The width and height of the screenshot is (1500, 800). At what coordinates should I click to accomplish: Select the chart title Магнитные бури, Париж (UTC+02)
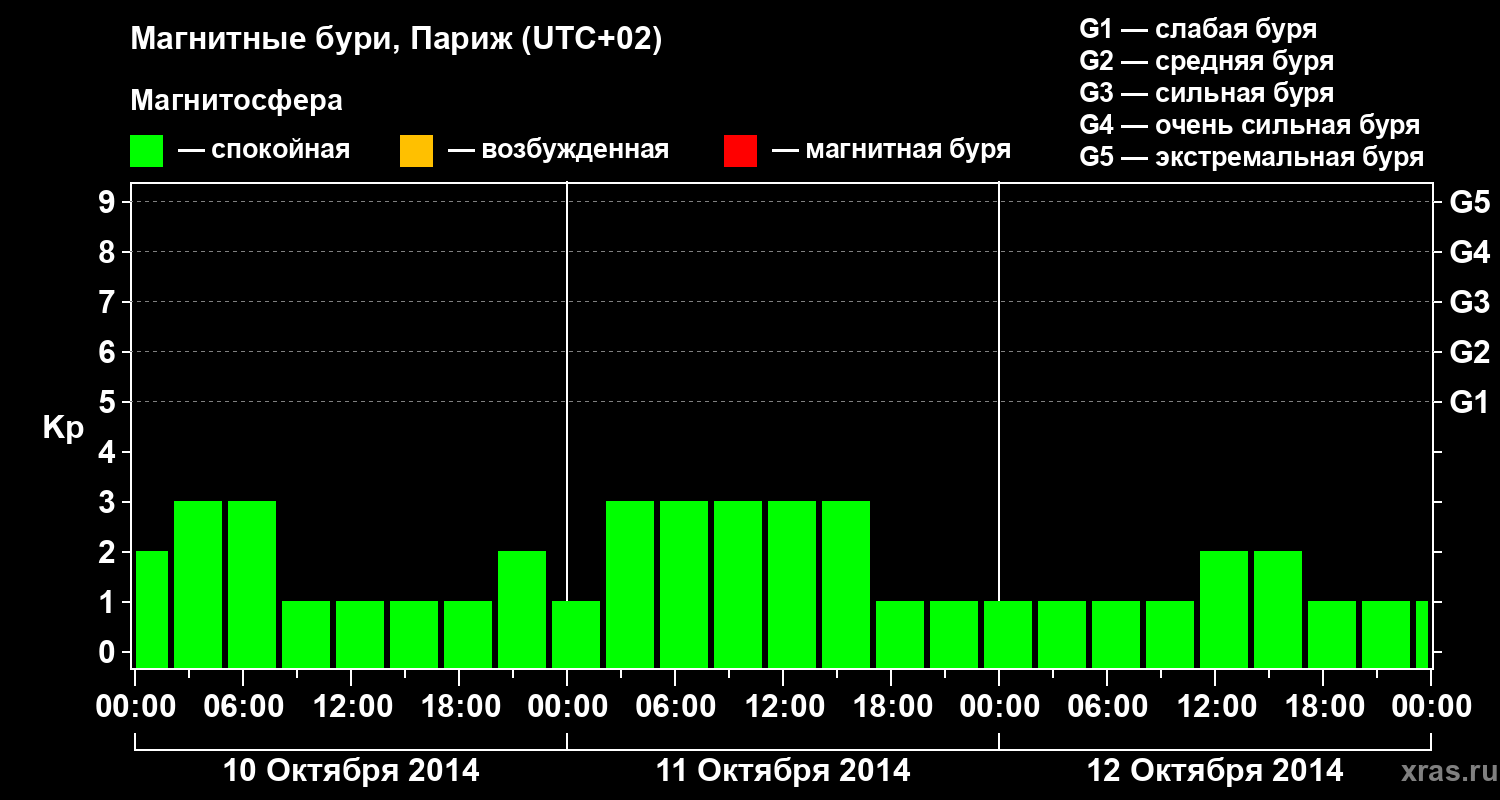pyautogui.click(x=396, y=40)
